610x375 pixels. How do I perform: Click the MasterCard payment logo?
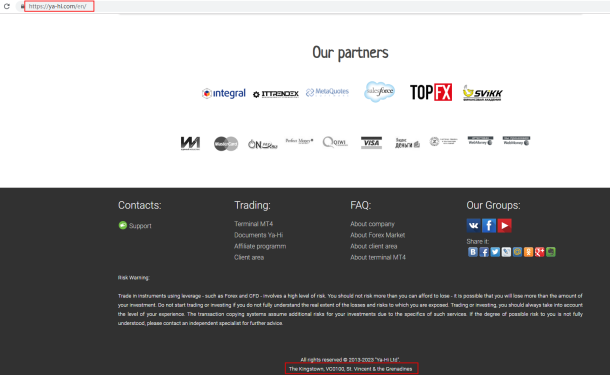click(x=226, y=144)
